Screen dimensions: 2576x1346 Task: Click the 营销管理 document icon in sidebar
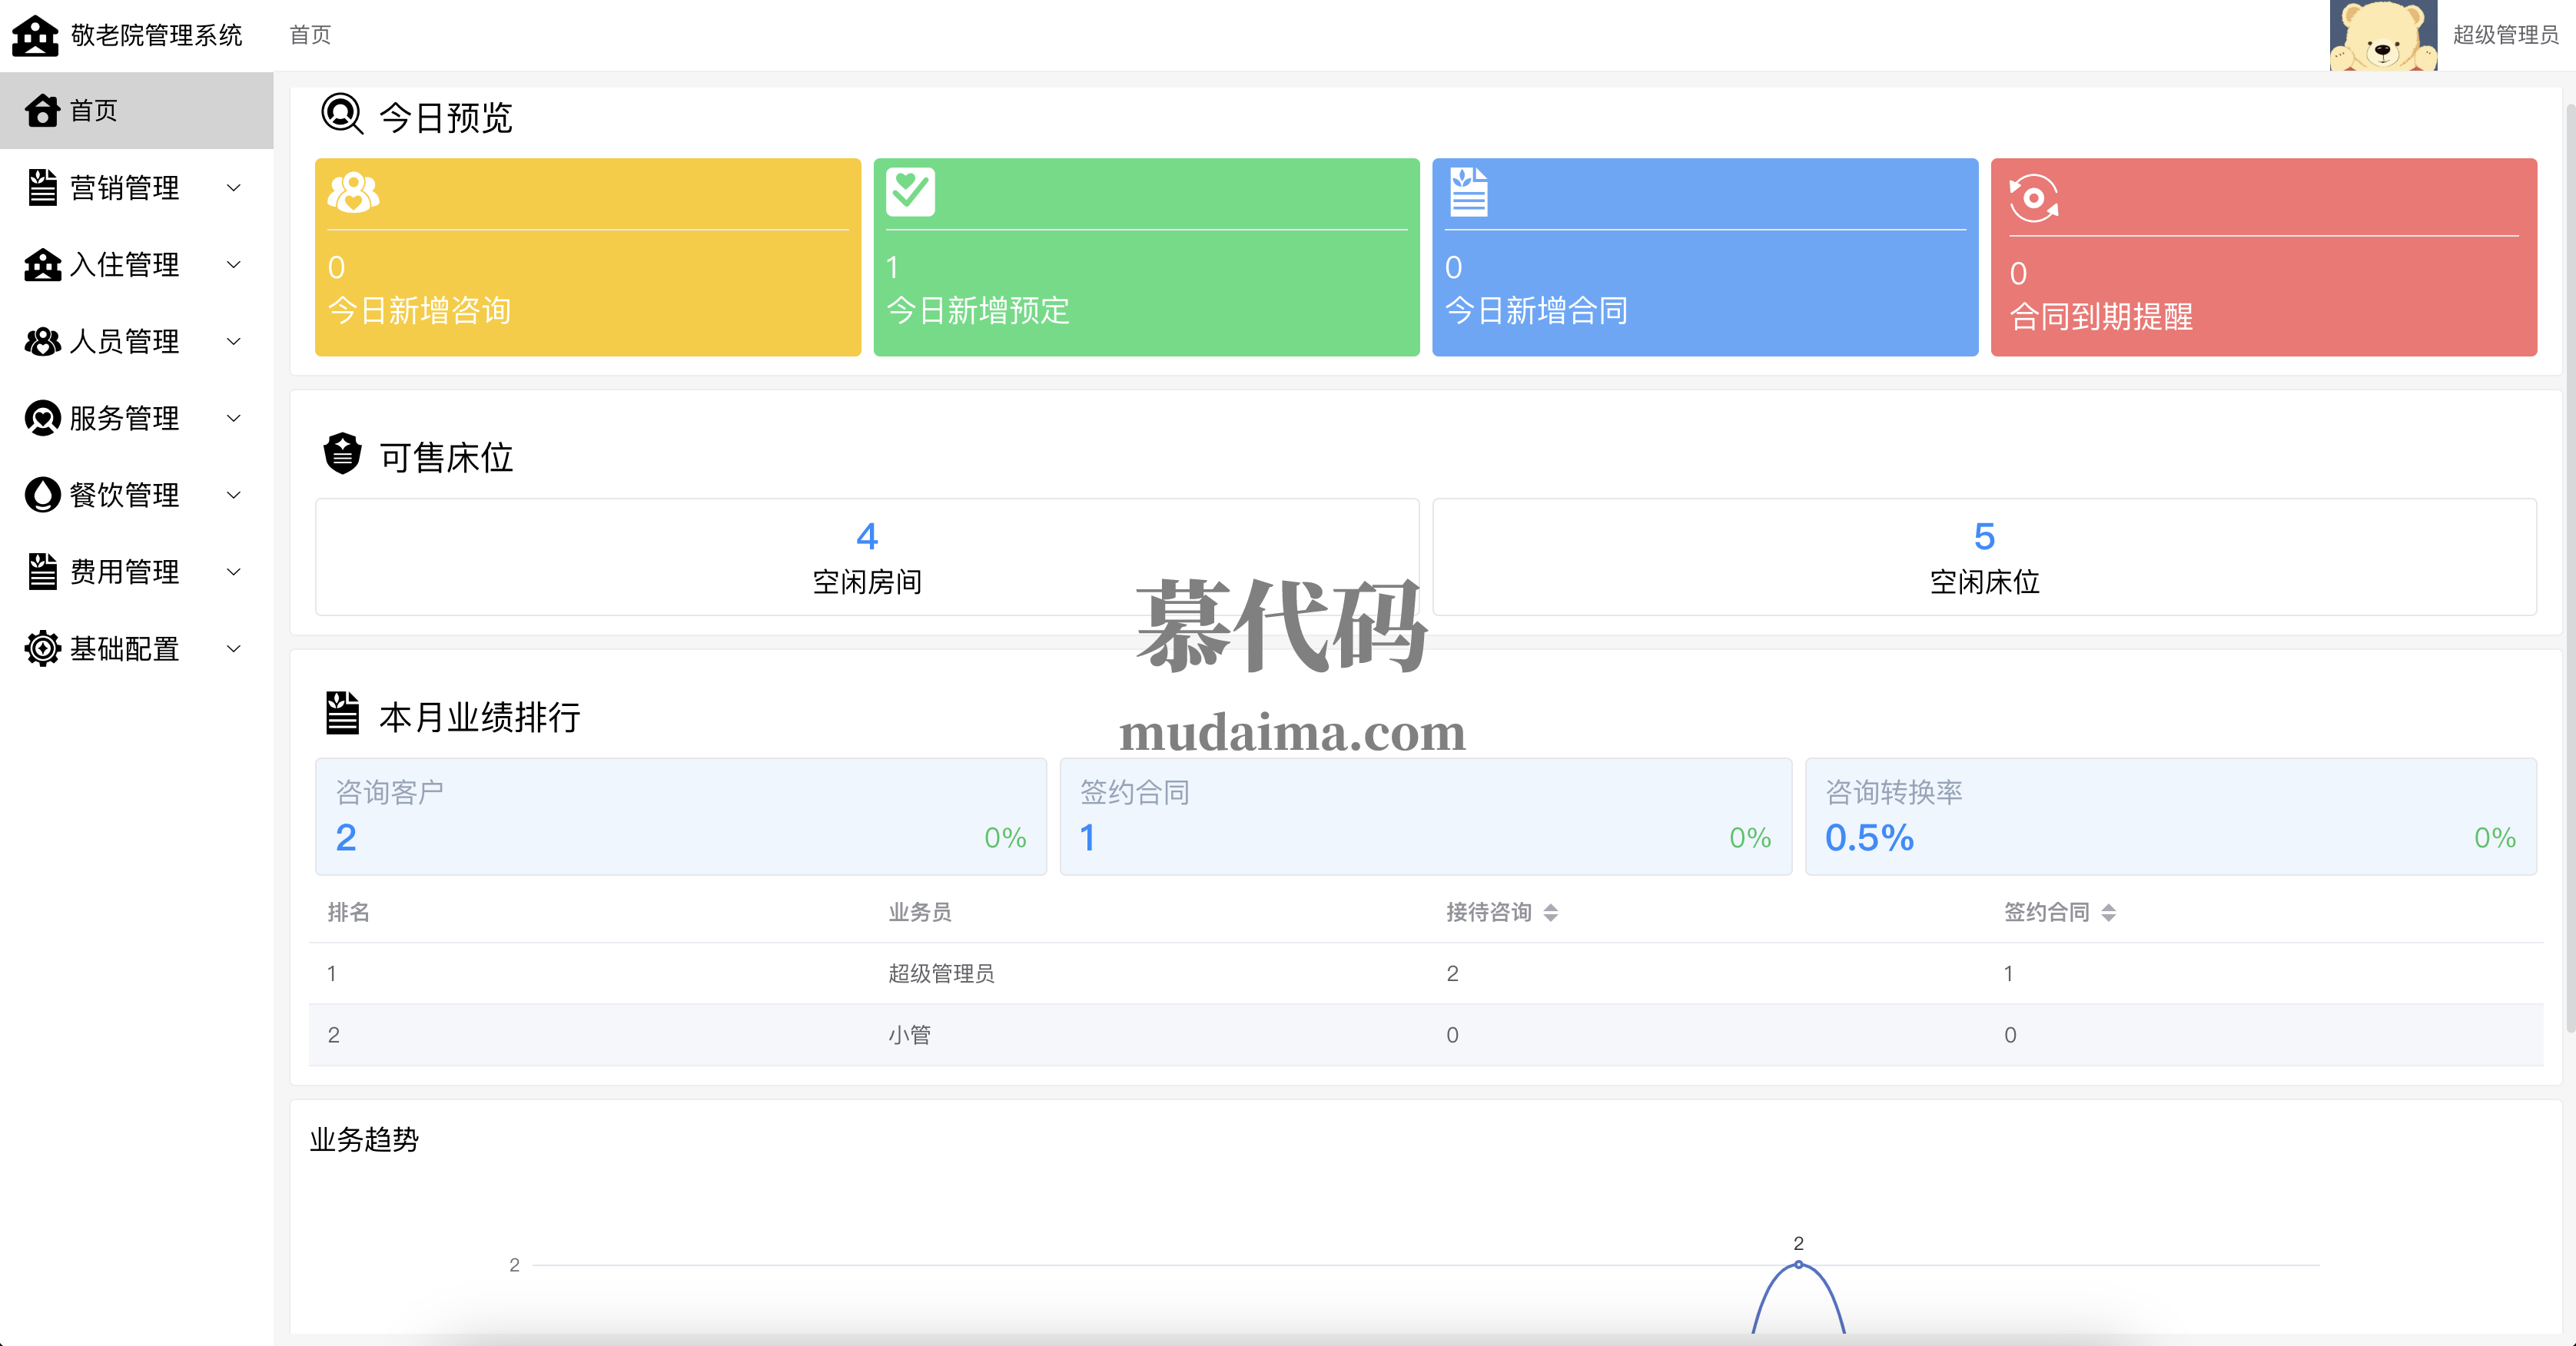[x=42, y=187]
